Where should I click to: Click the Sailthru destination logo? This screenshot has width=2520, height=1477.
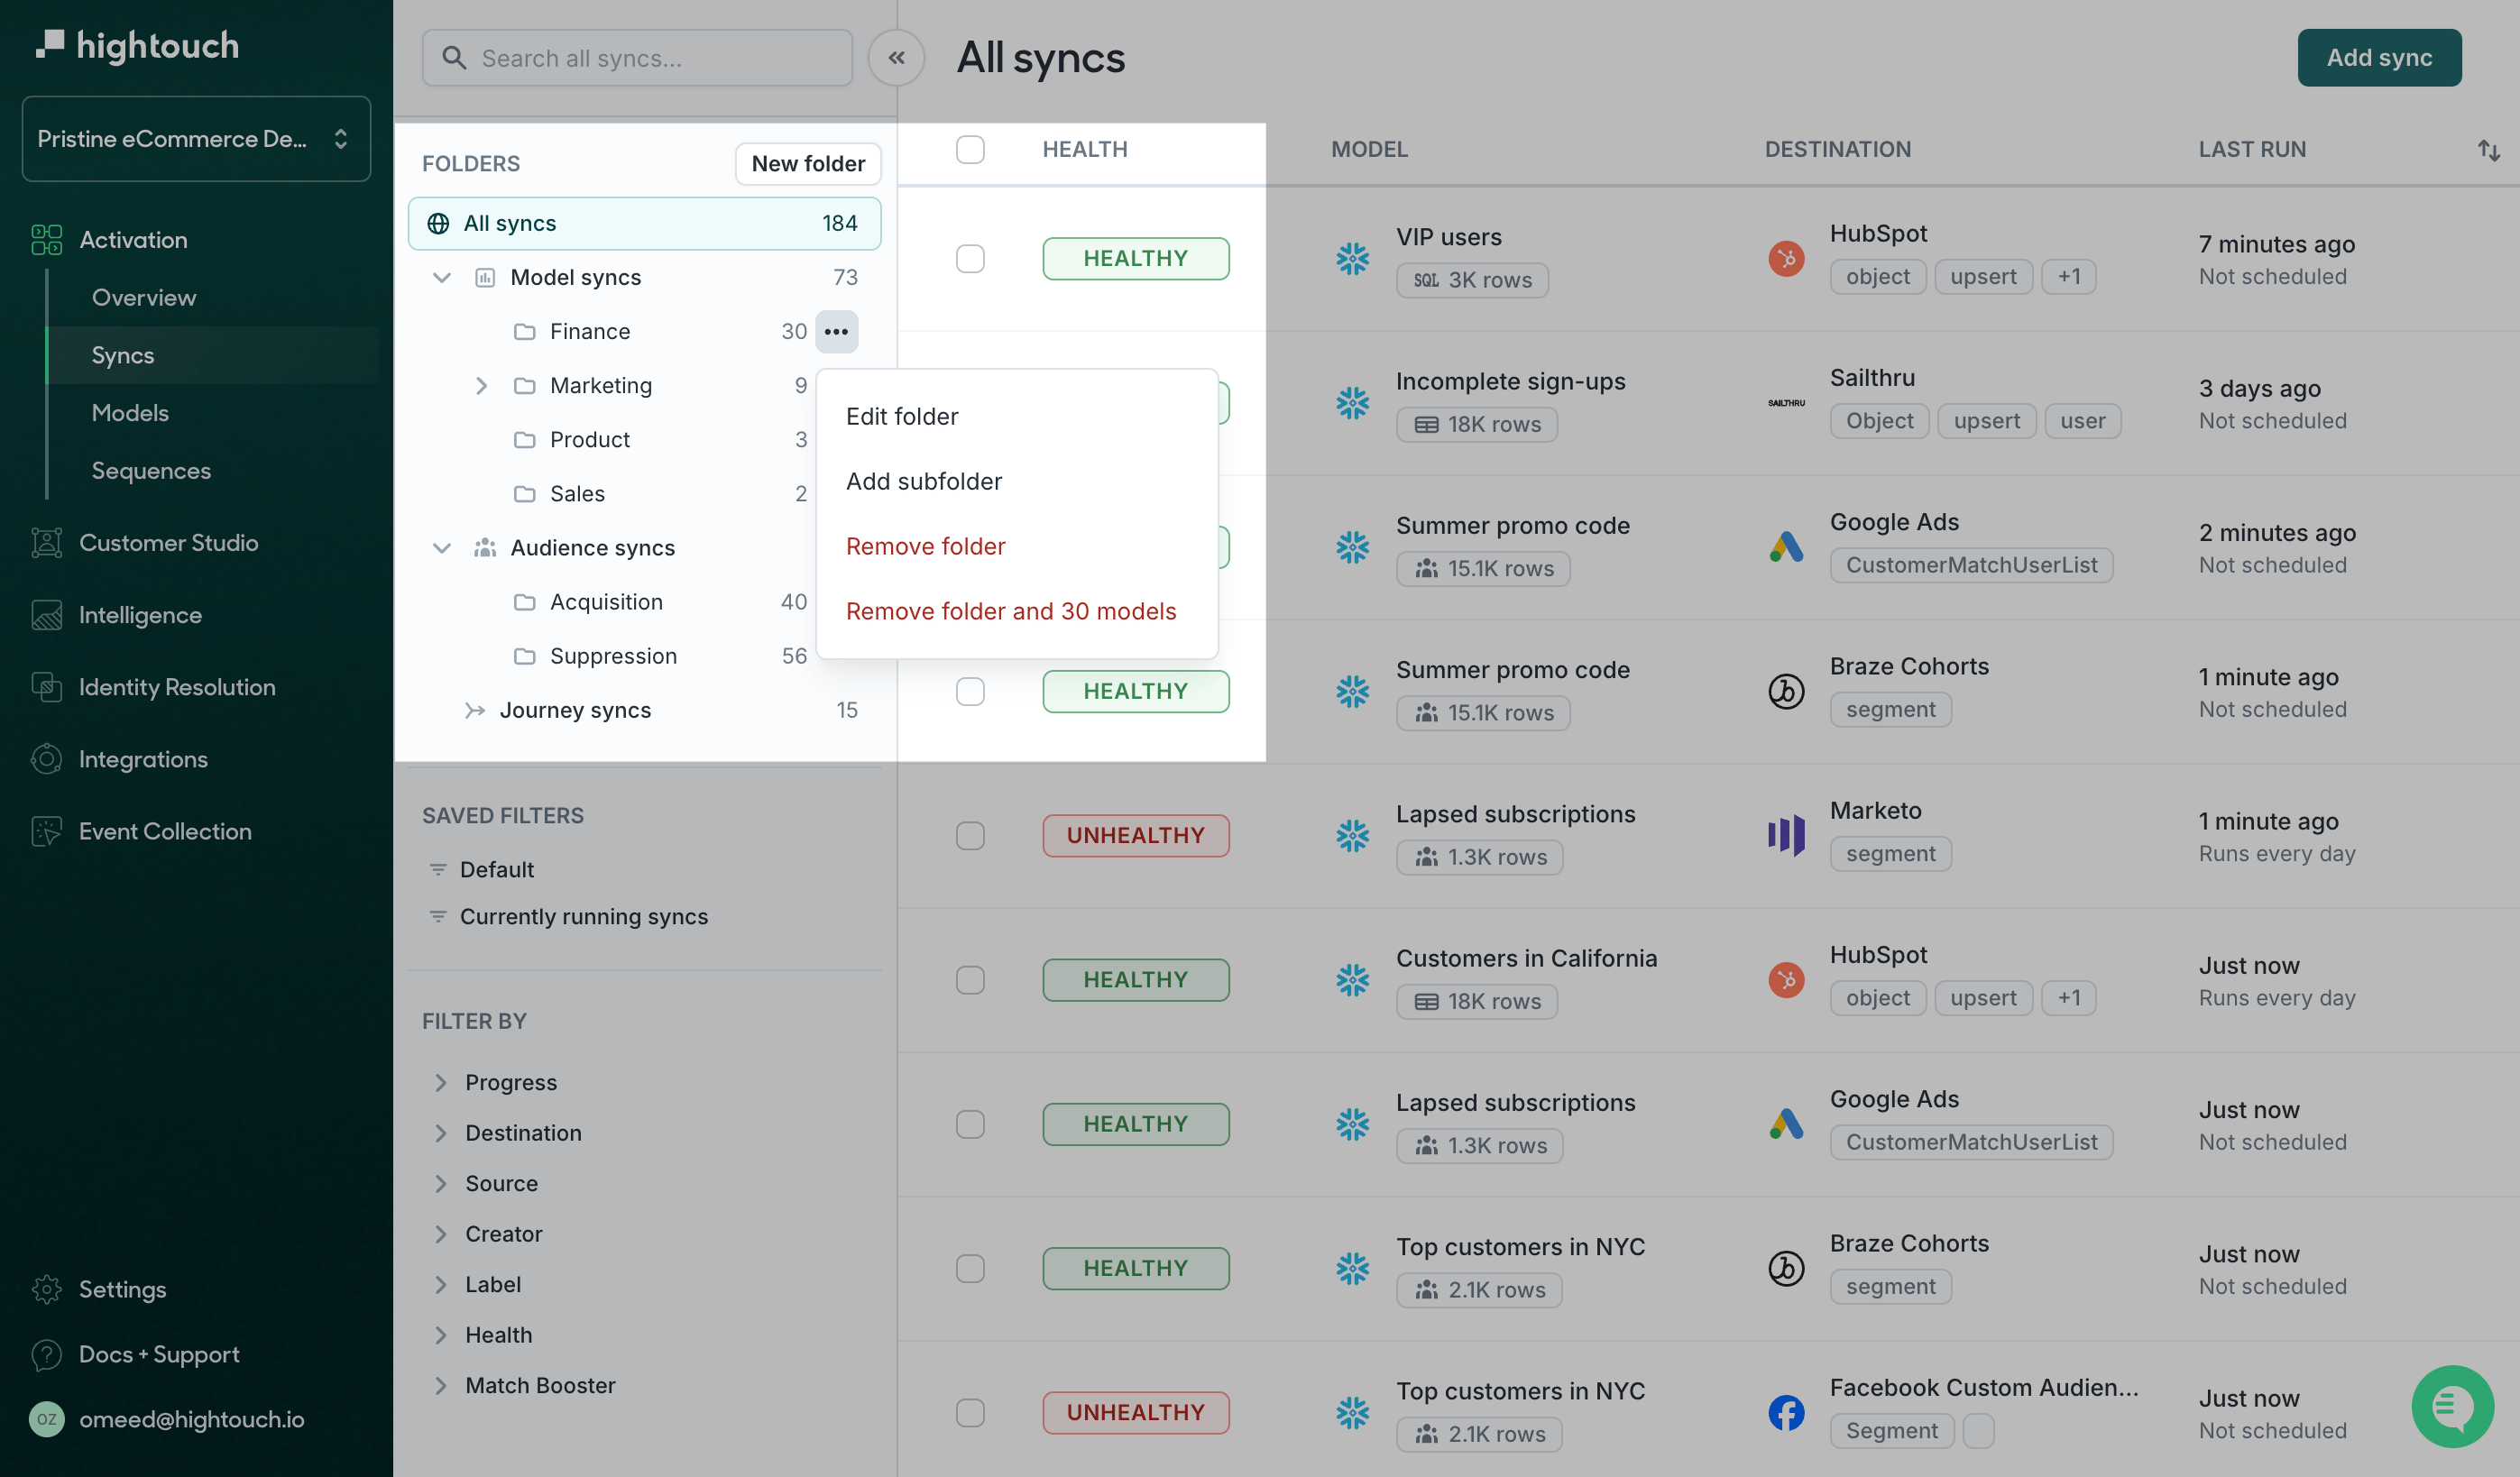pos(1786,403)
